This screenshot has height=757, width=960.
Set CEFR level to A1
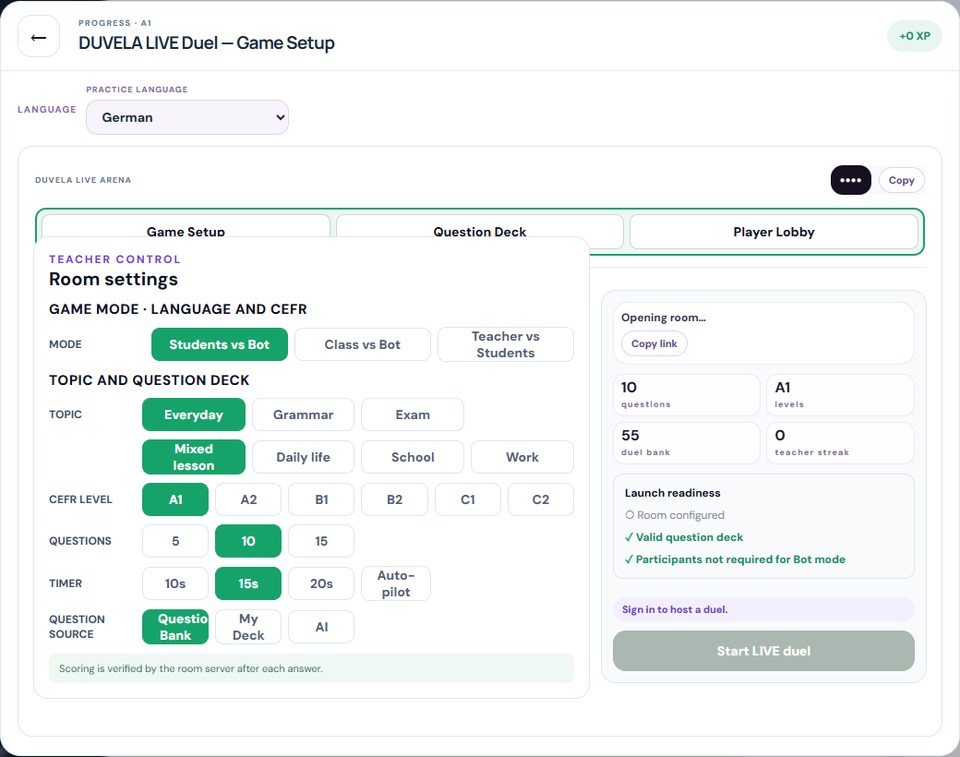tap(175, 500)
